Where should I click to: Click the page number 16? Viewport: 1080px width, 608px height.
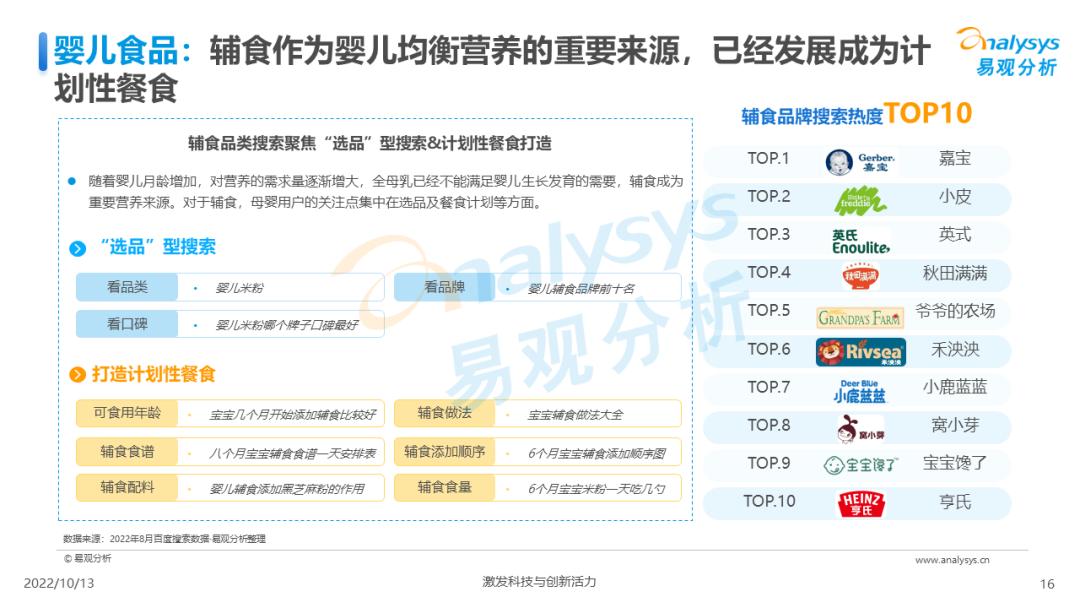(x=1047, y=584)
